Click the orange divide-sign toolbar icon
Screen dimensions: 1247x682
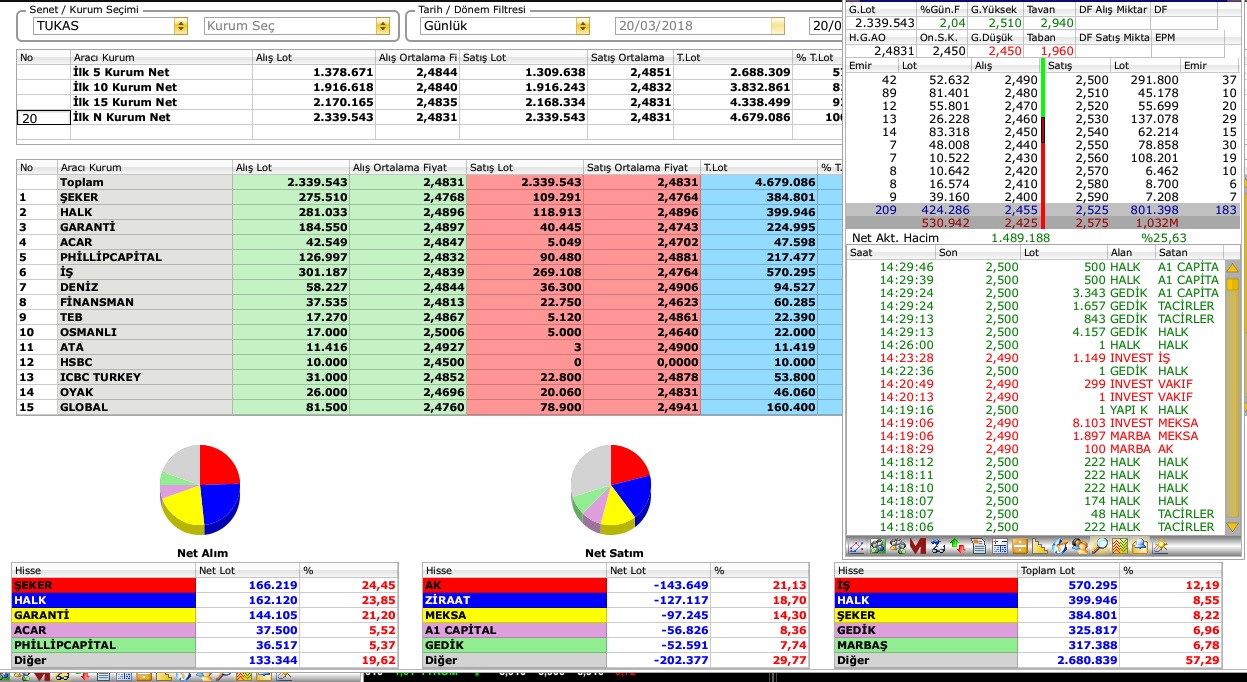click(1020, 546)
